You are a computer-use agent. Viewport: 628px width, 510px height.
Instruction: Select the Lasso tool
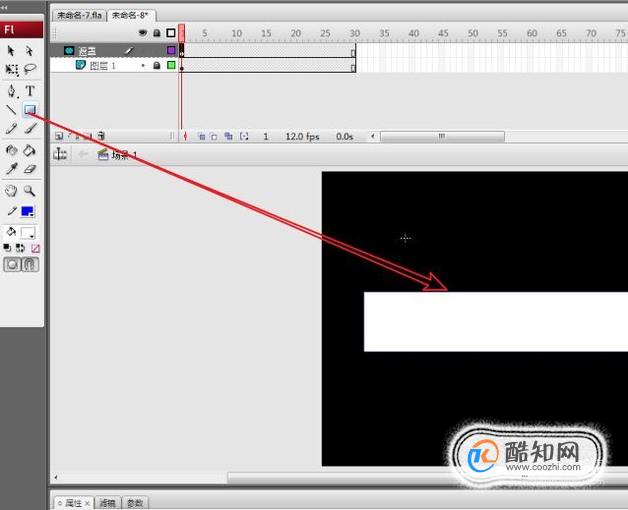[30, 69]
